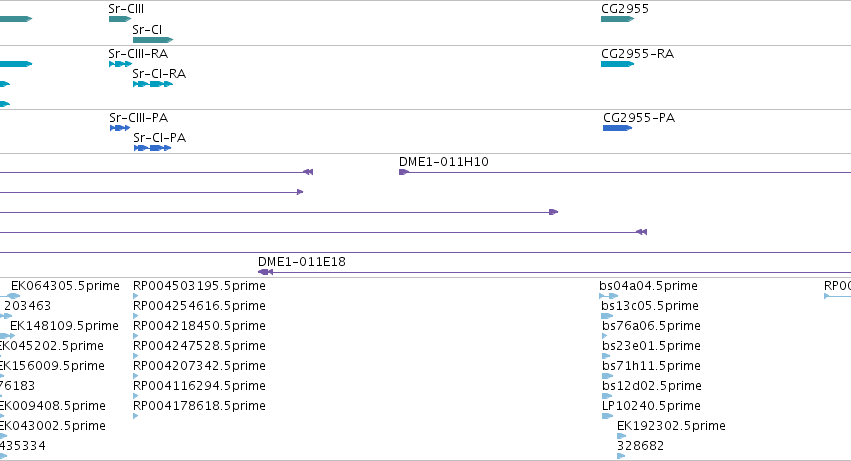Click the Sr-CIII-RA transcript glyph
Viewport: 851px width, 461px height.
click(x=120, y=64)
